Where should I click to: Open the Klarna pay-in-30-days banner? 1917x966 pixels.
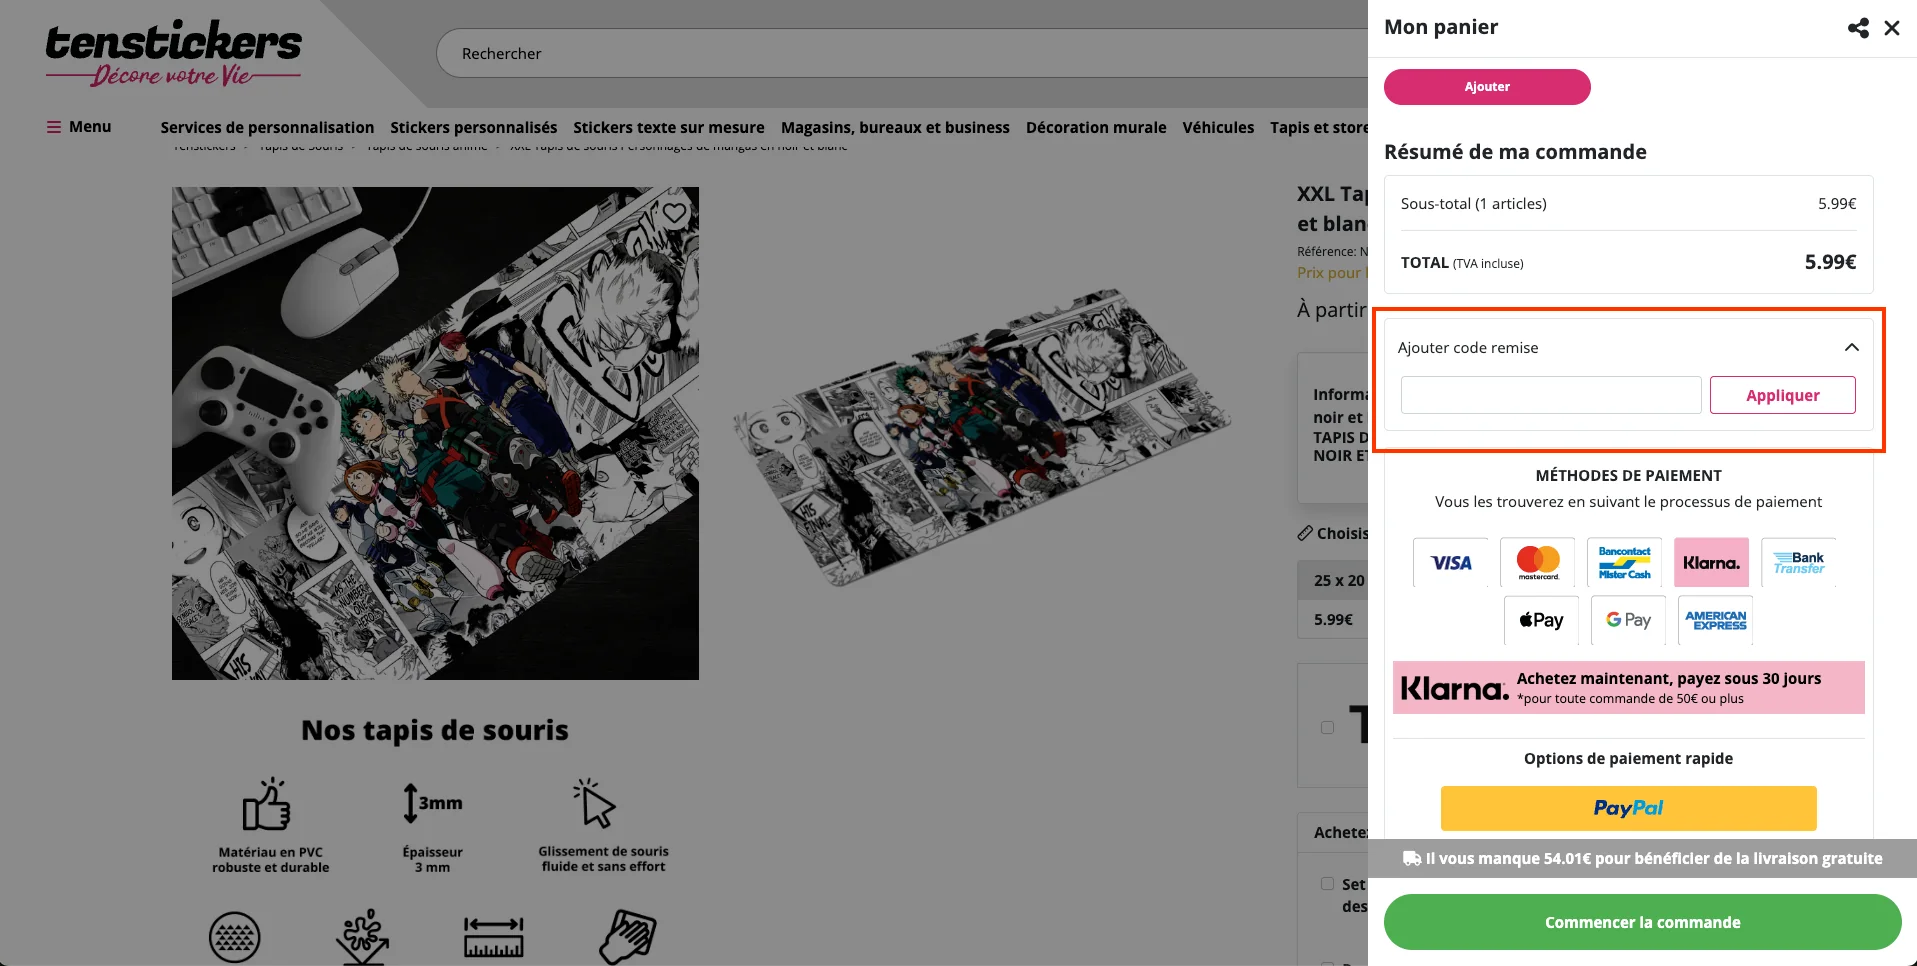pyautogui.click(x=1629, y=688)
